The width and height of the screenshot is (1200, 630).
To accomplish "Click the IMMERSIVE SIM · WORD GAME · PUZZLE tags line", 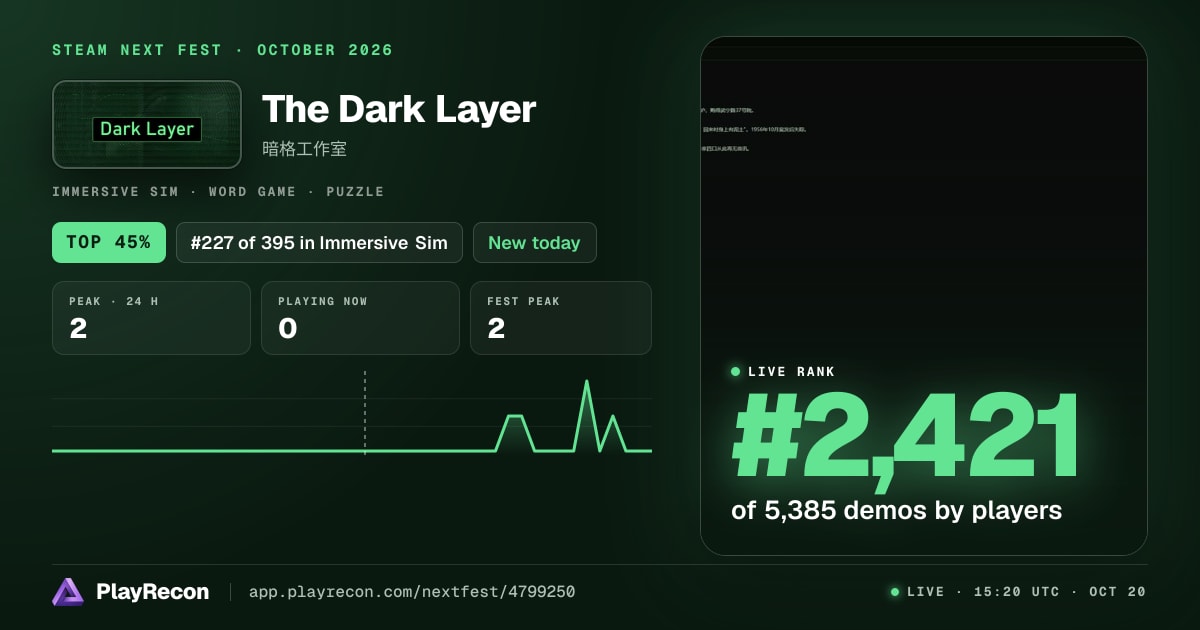I will coord(218,191).
